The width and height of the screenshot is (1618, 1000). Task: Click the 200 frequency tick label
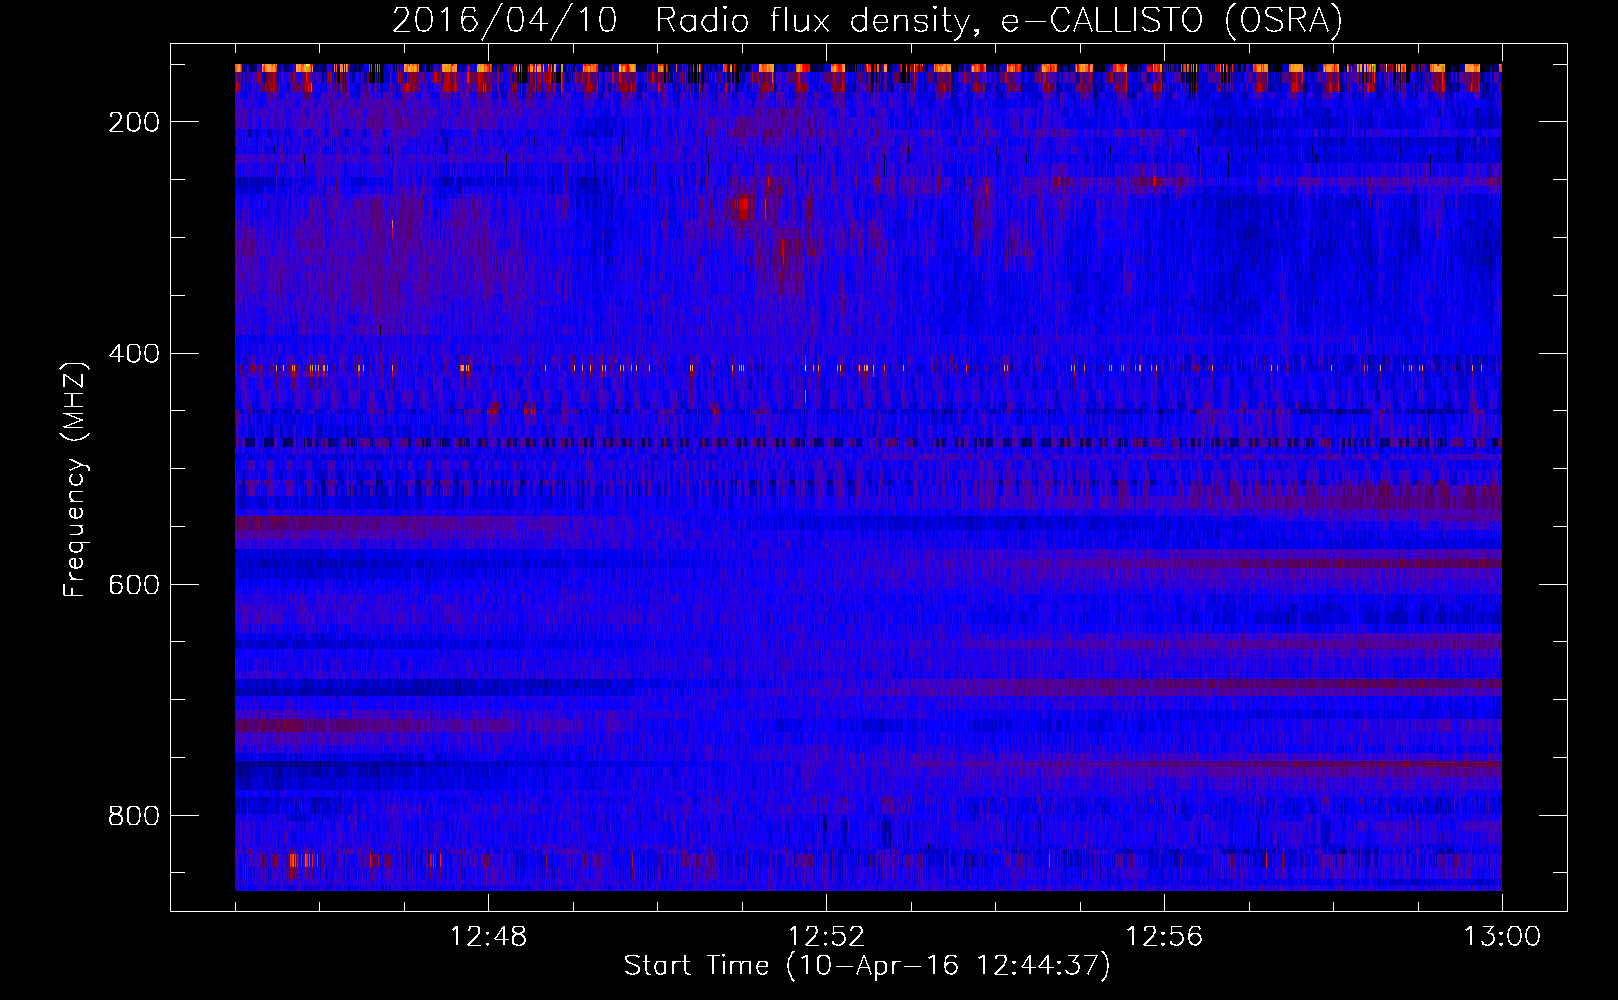click(133, 122)
